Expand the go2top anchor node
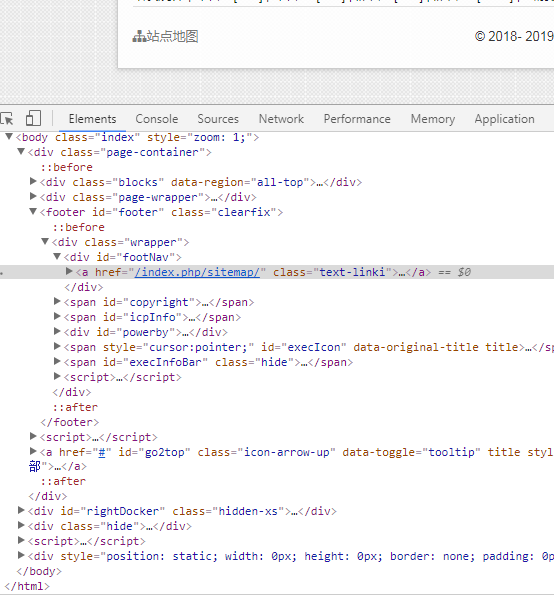The height and width of the screenshot is (597, 554). pos(33,452)
